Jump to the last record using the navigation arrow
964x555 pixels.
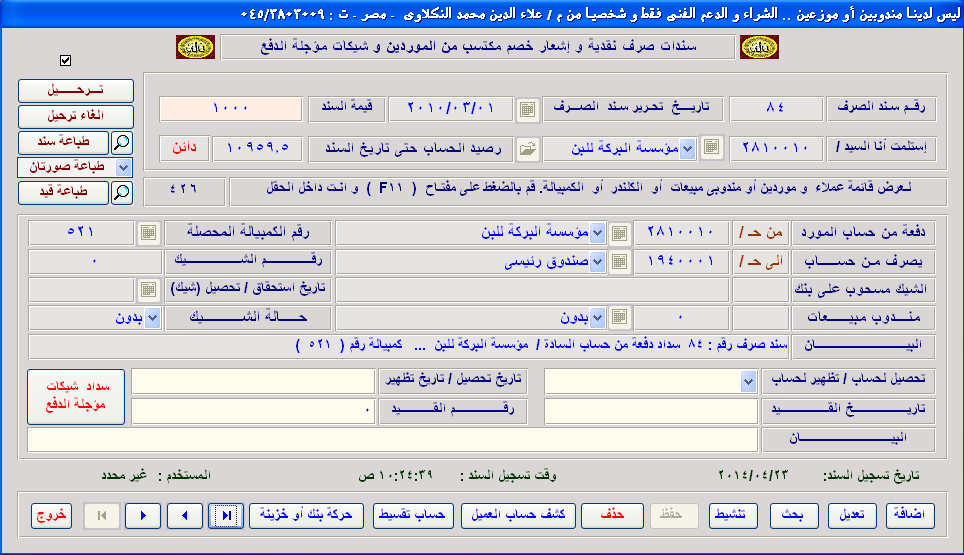pos(227,516)
